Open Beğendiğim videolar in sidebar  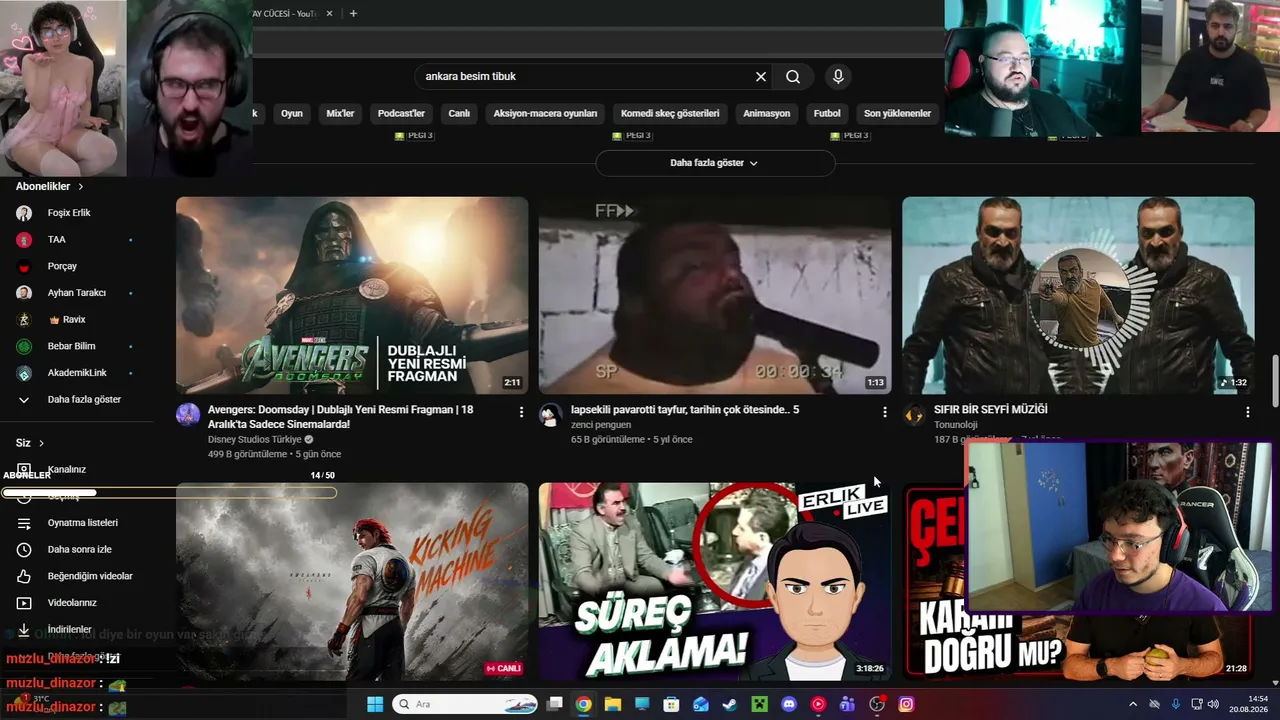click(x=90, y=576)
